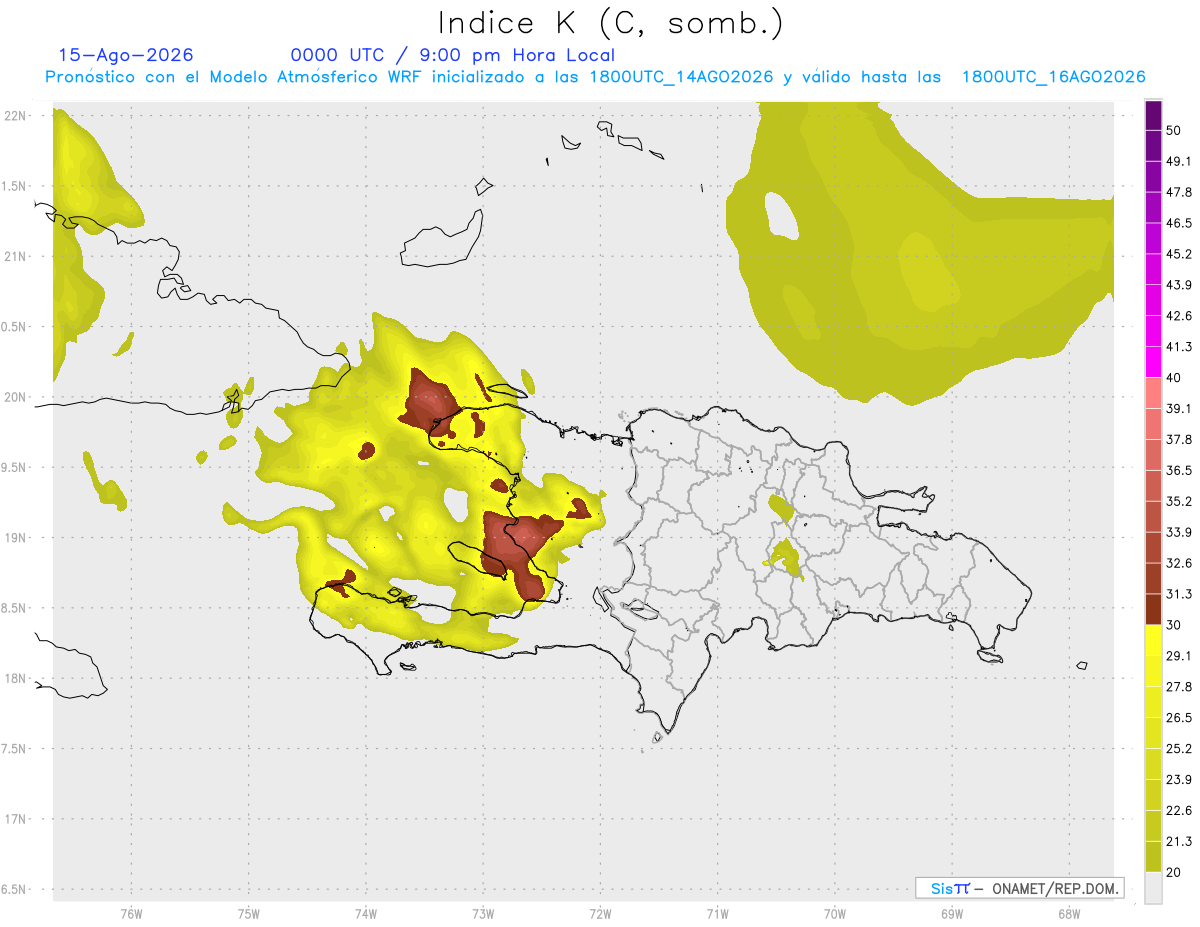Screen dimensions: 1200x927
Task: Click the '31.3' value on color scale
Action: (x=1179, y=594)
